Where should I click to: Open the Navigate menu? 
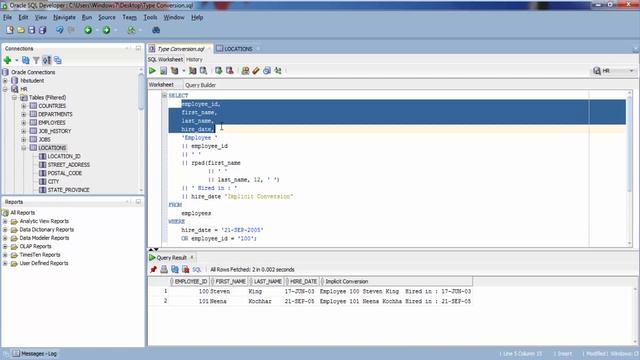point(64,18)
